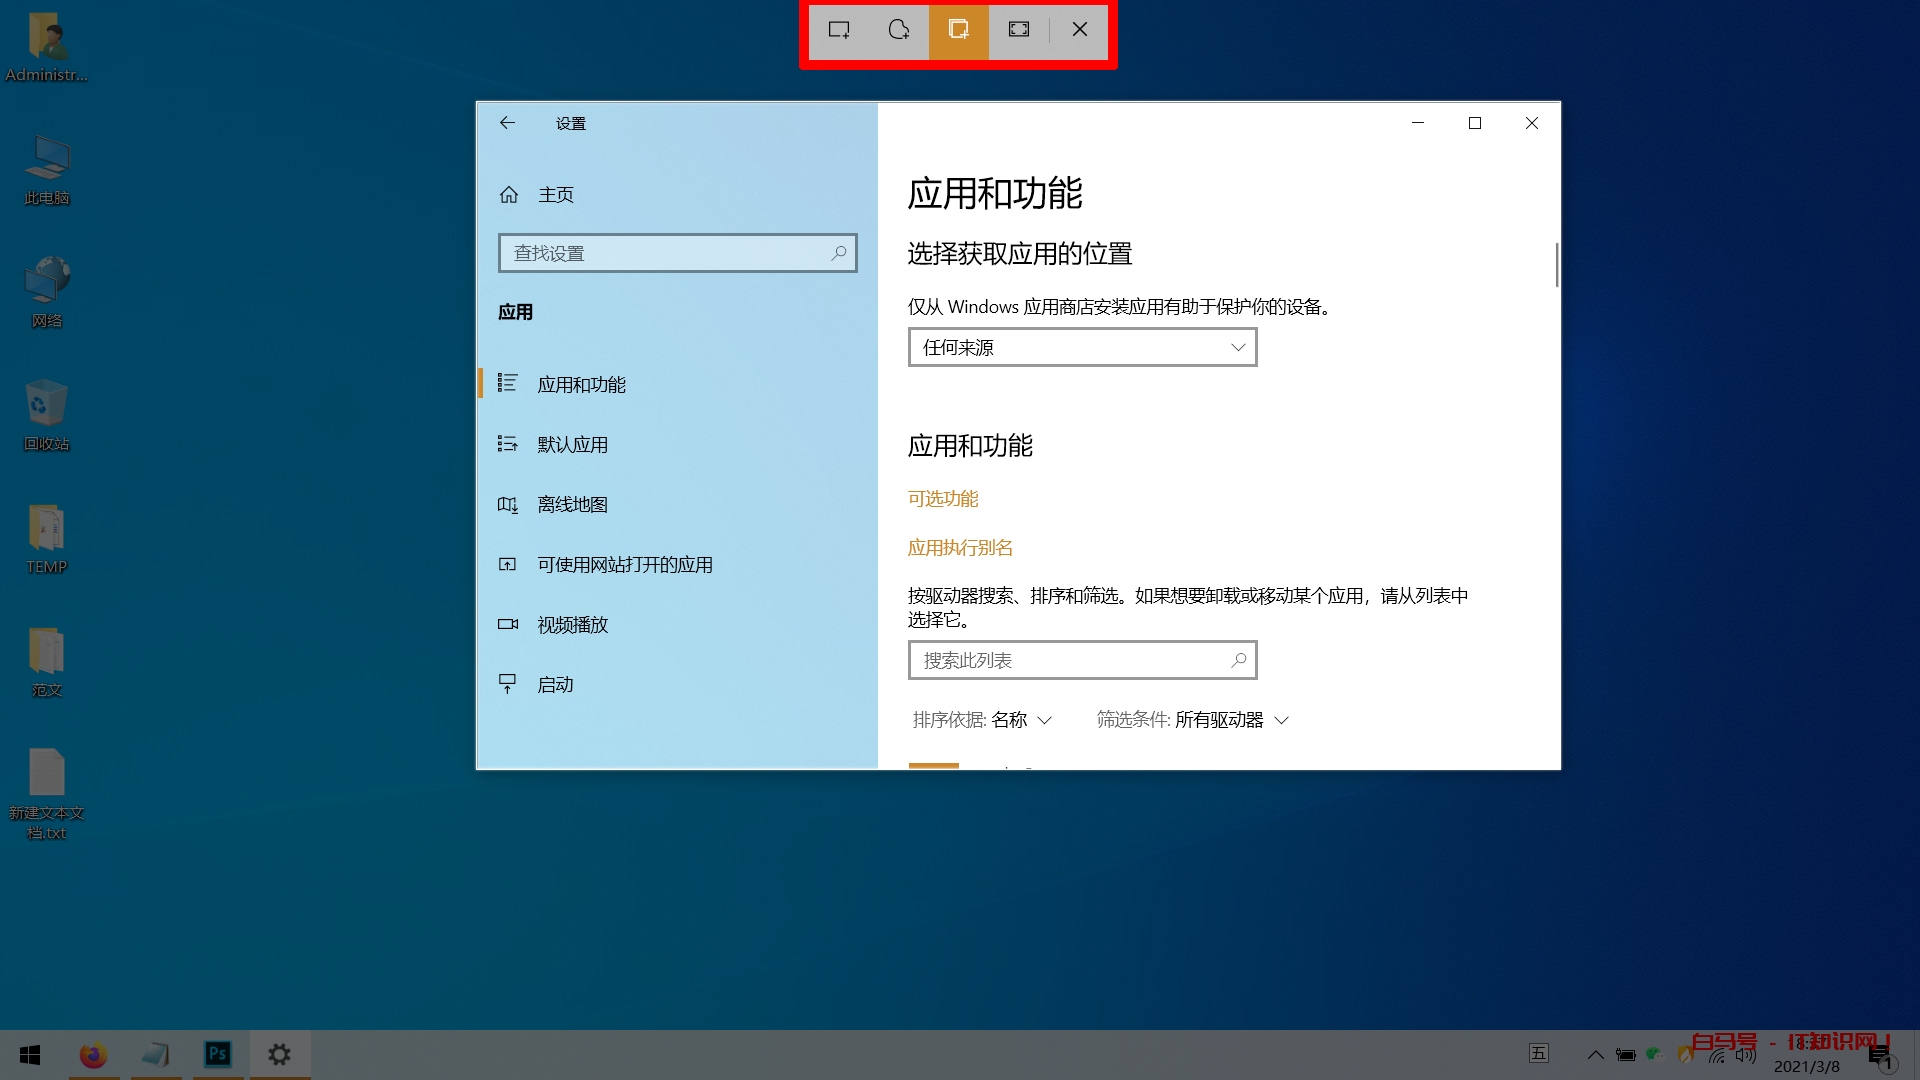This screenshot has height=1080, width=1920.
Task: Open the 视频播放 settings section
Action: (572, 624)
